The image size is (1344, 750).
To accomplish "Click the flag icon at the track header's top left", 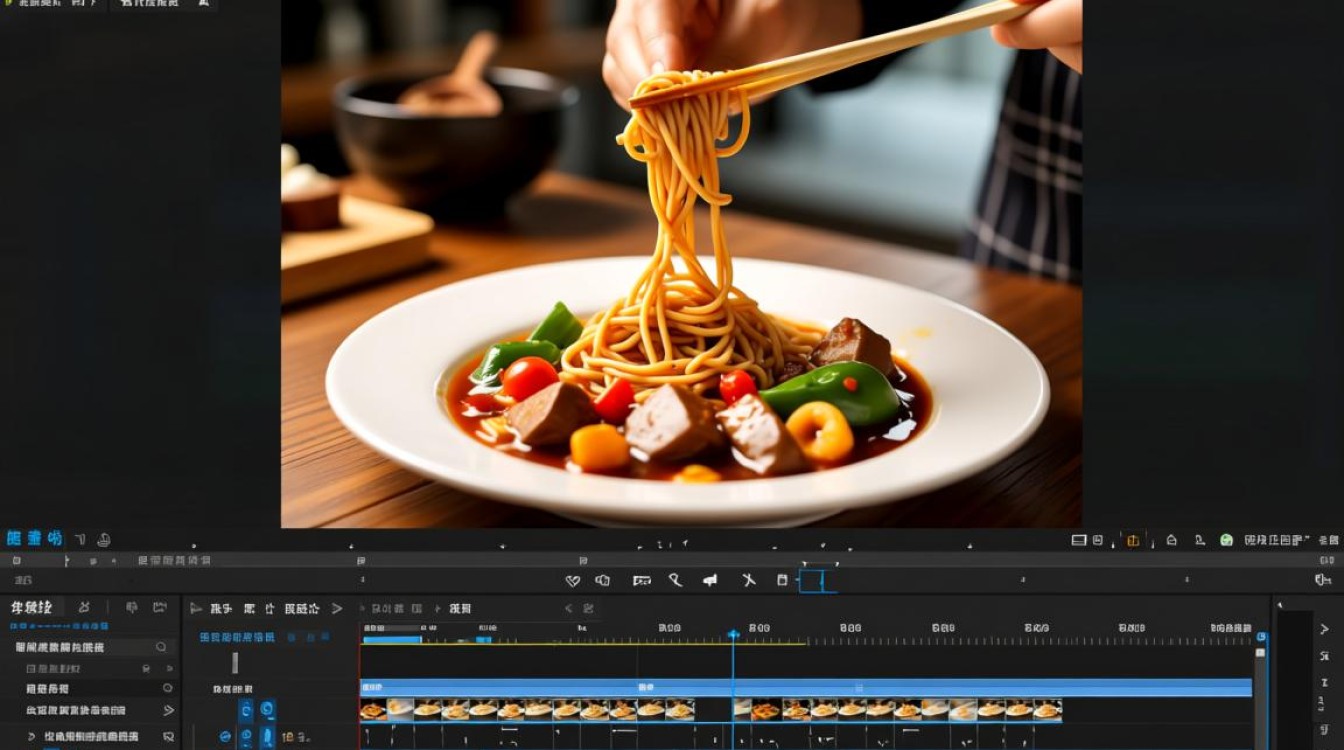I will tap(196, 608).
